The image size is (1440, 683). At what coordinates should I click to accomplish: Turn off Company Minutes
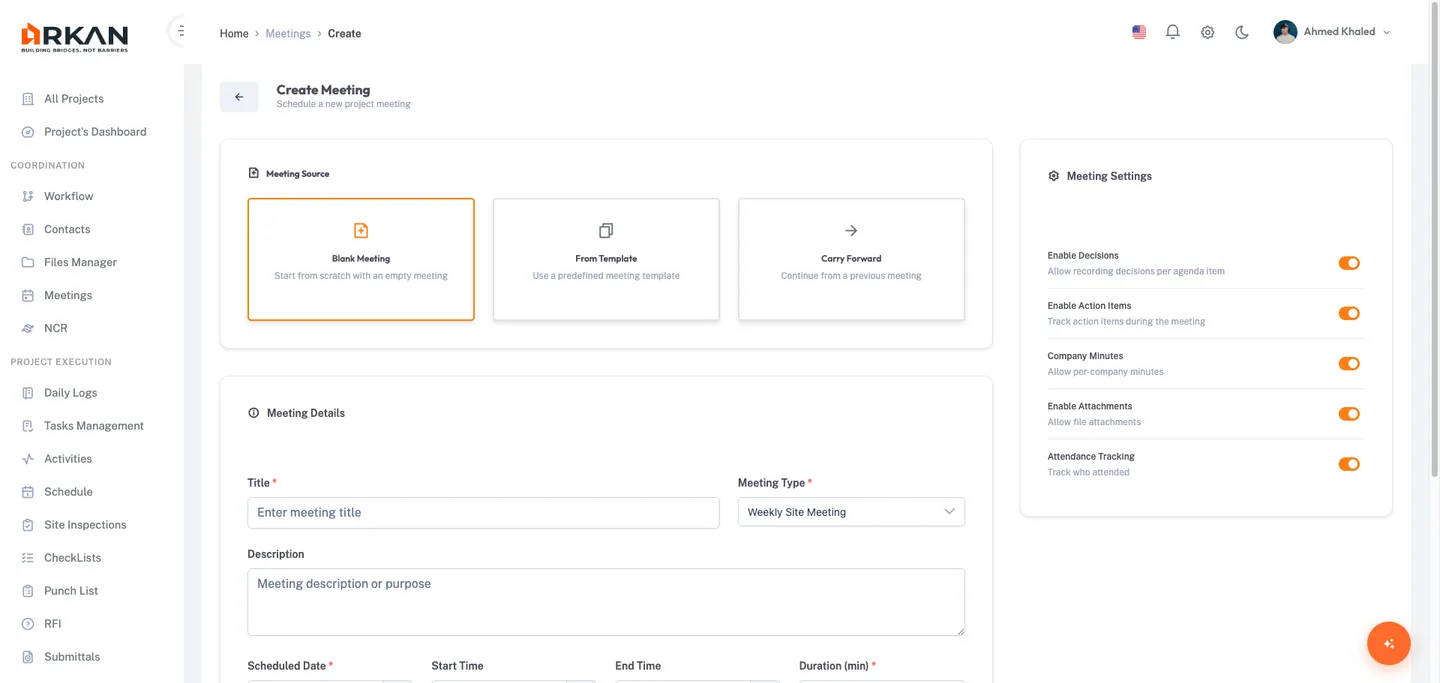click(1349, 363)
